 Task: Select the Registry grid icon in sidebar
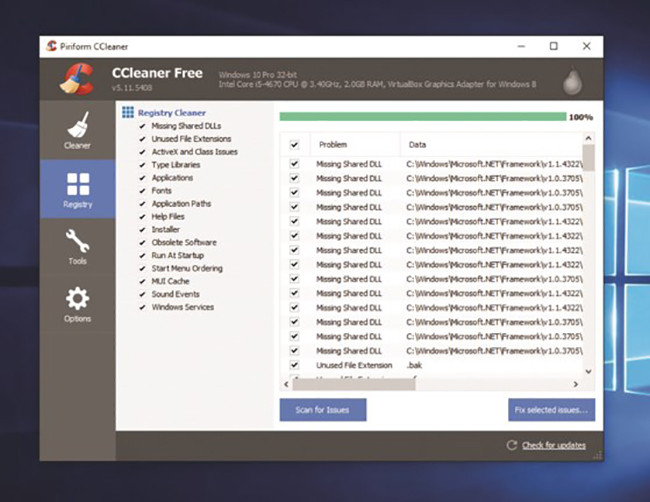pos(77,187)
